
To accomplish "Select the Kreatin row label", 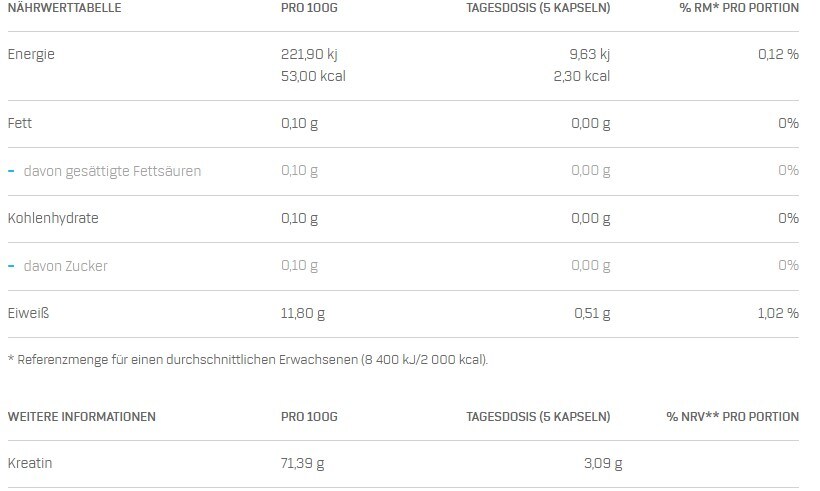I will (30, 463).
